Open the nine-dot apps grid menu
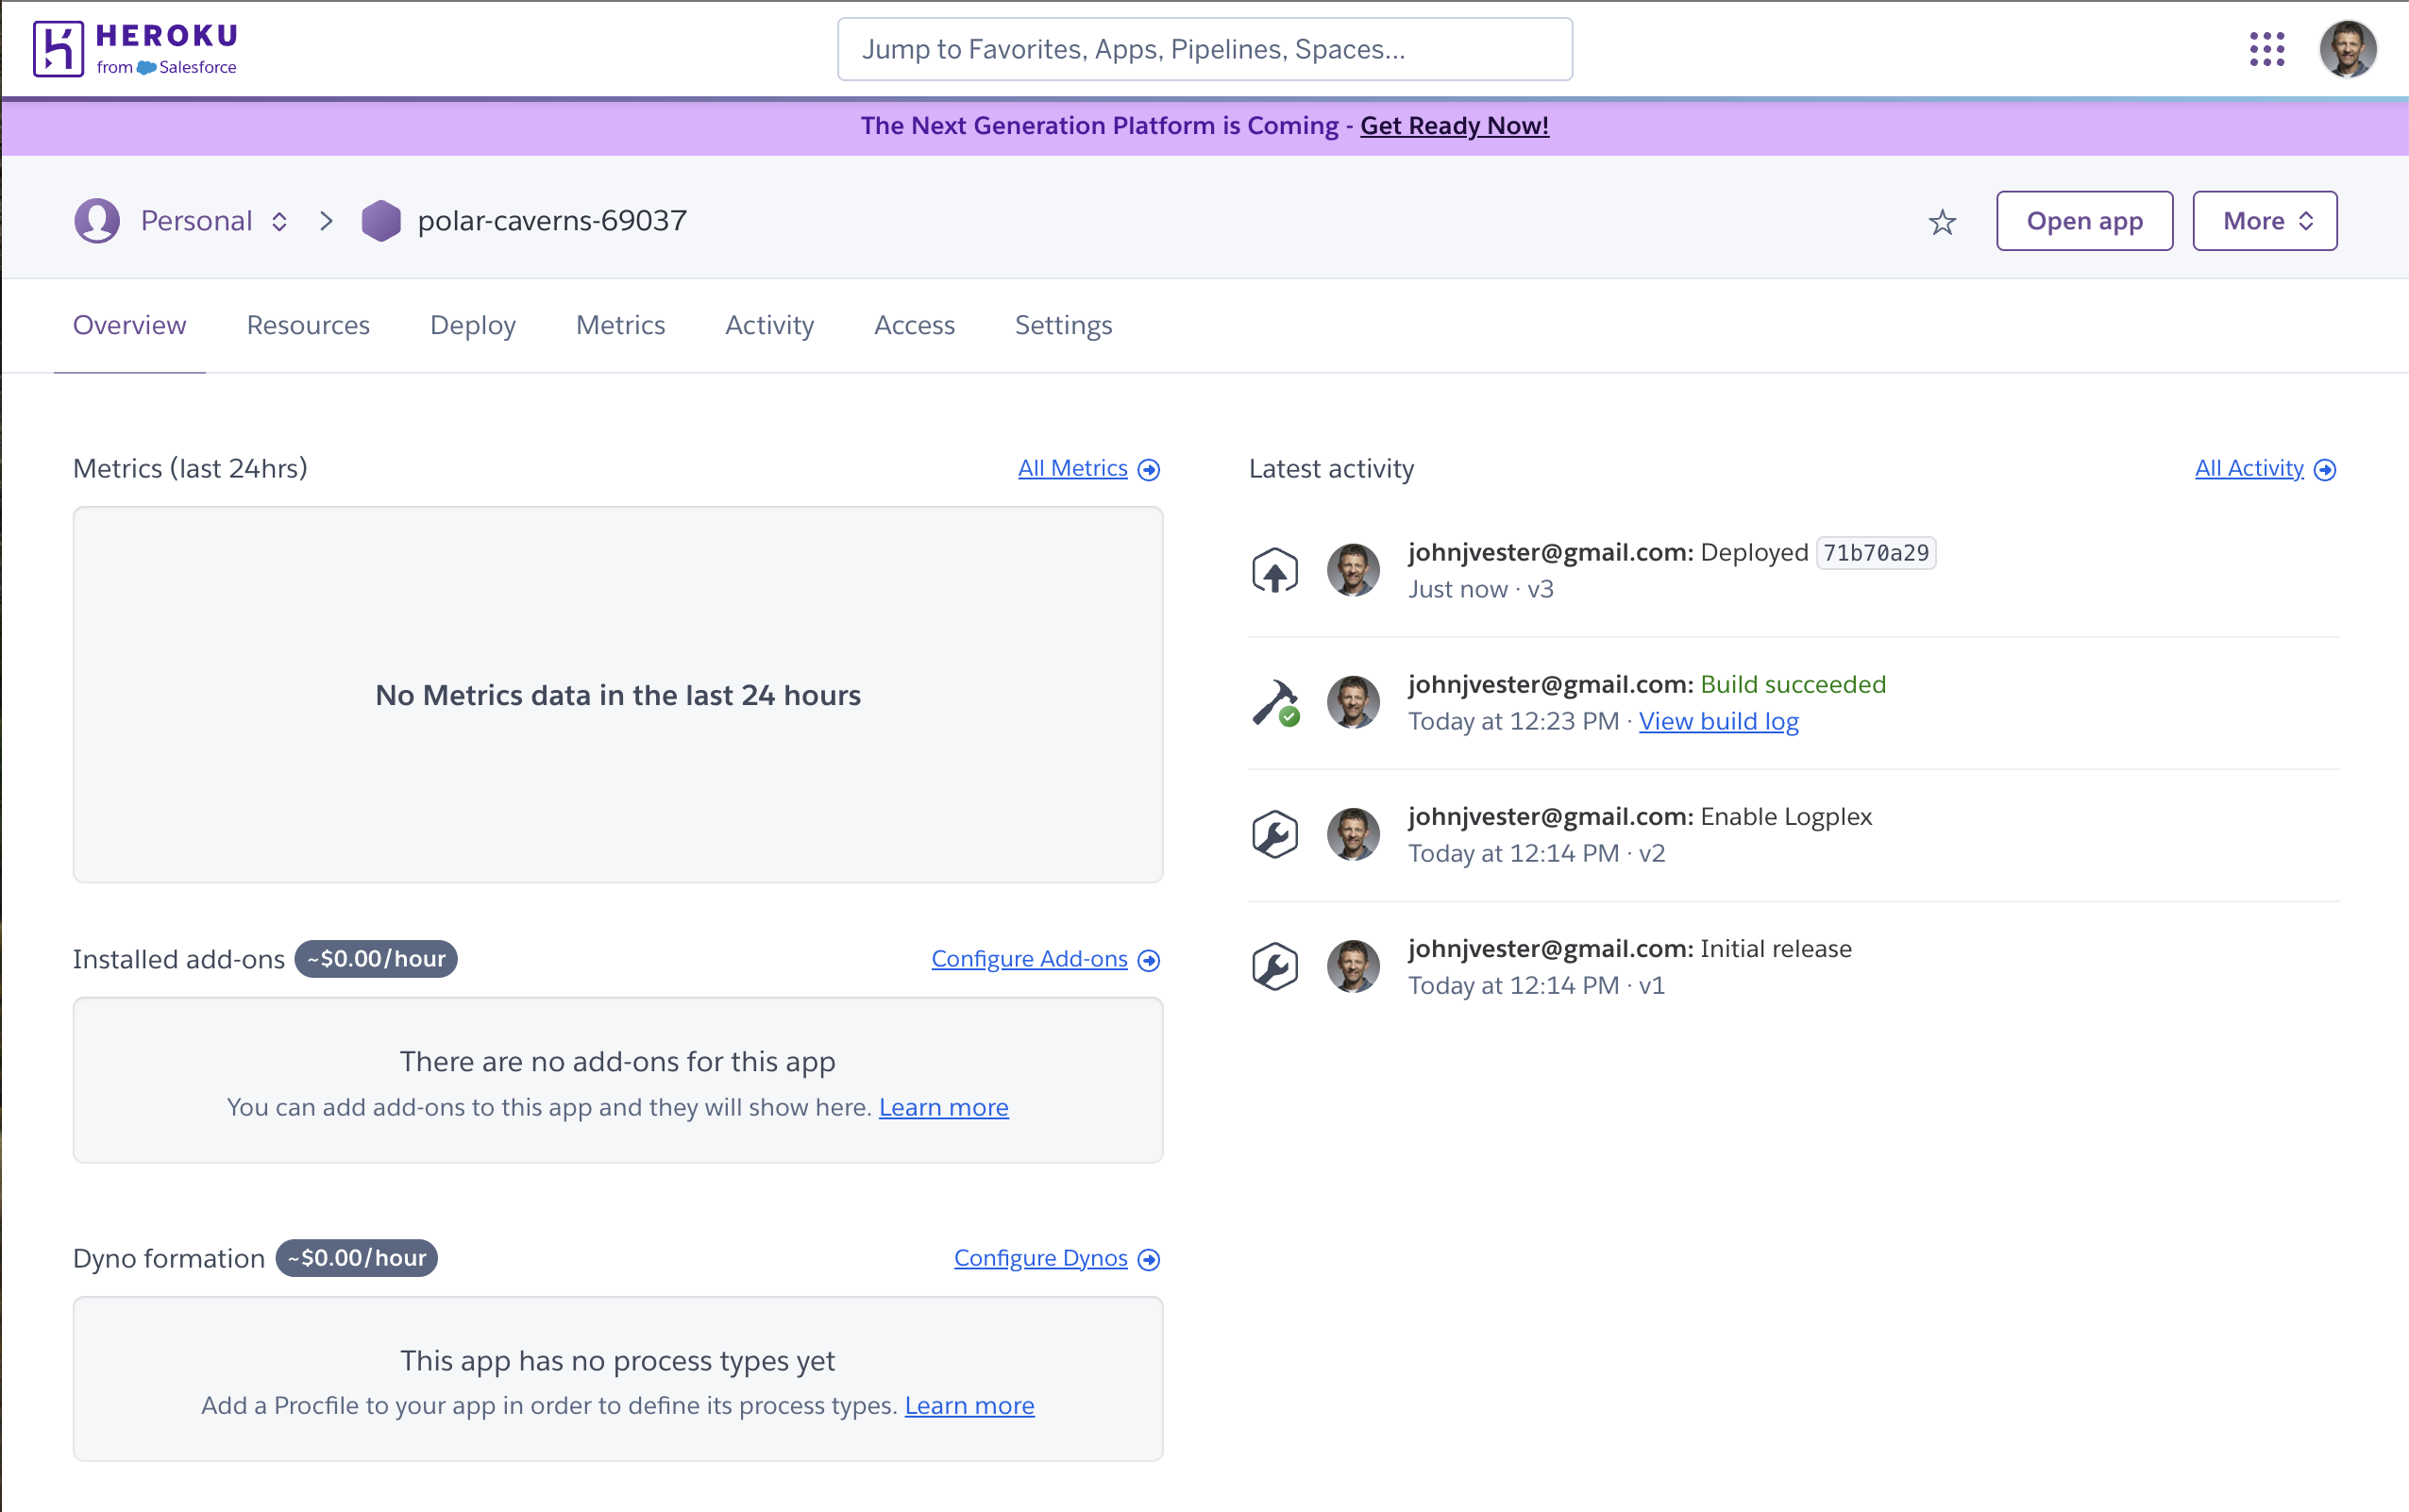 pos(2266,49)
